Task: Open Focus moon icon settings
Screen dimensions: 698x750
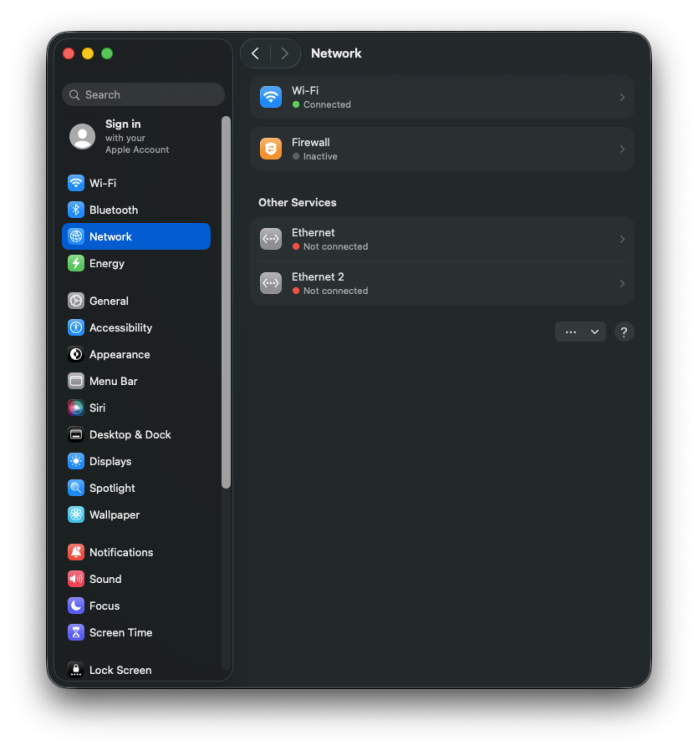Action: pos(76,606)
